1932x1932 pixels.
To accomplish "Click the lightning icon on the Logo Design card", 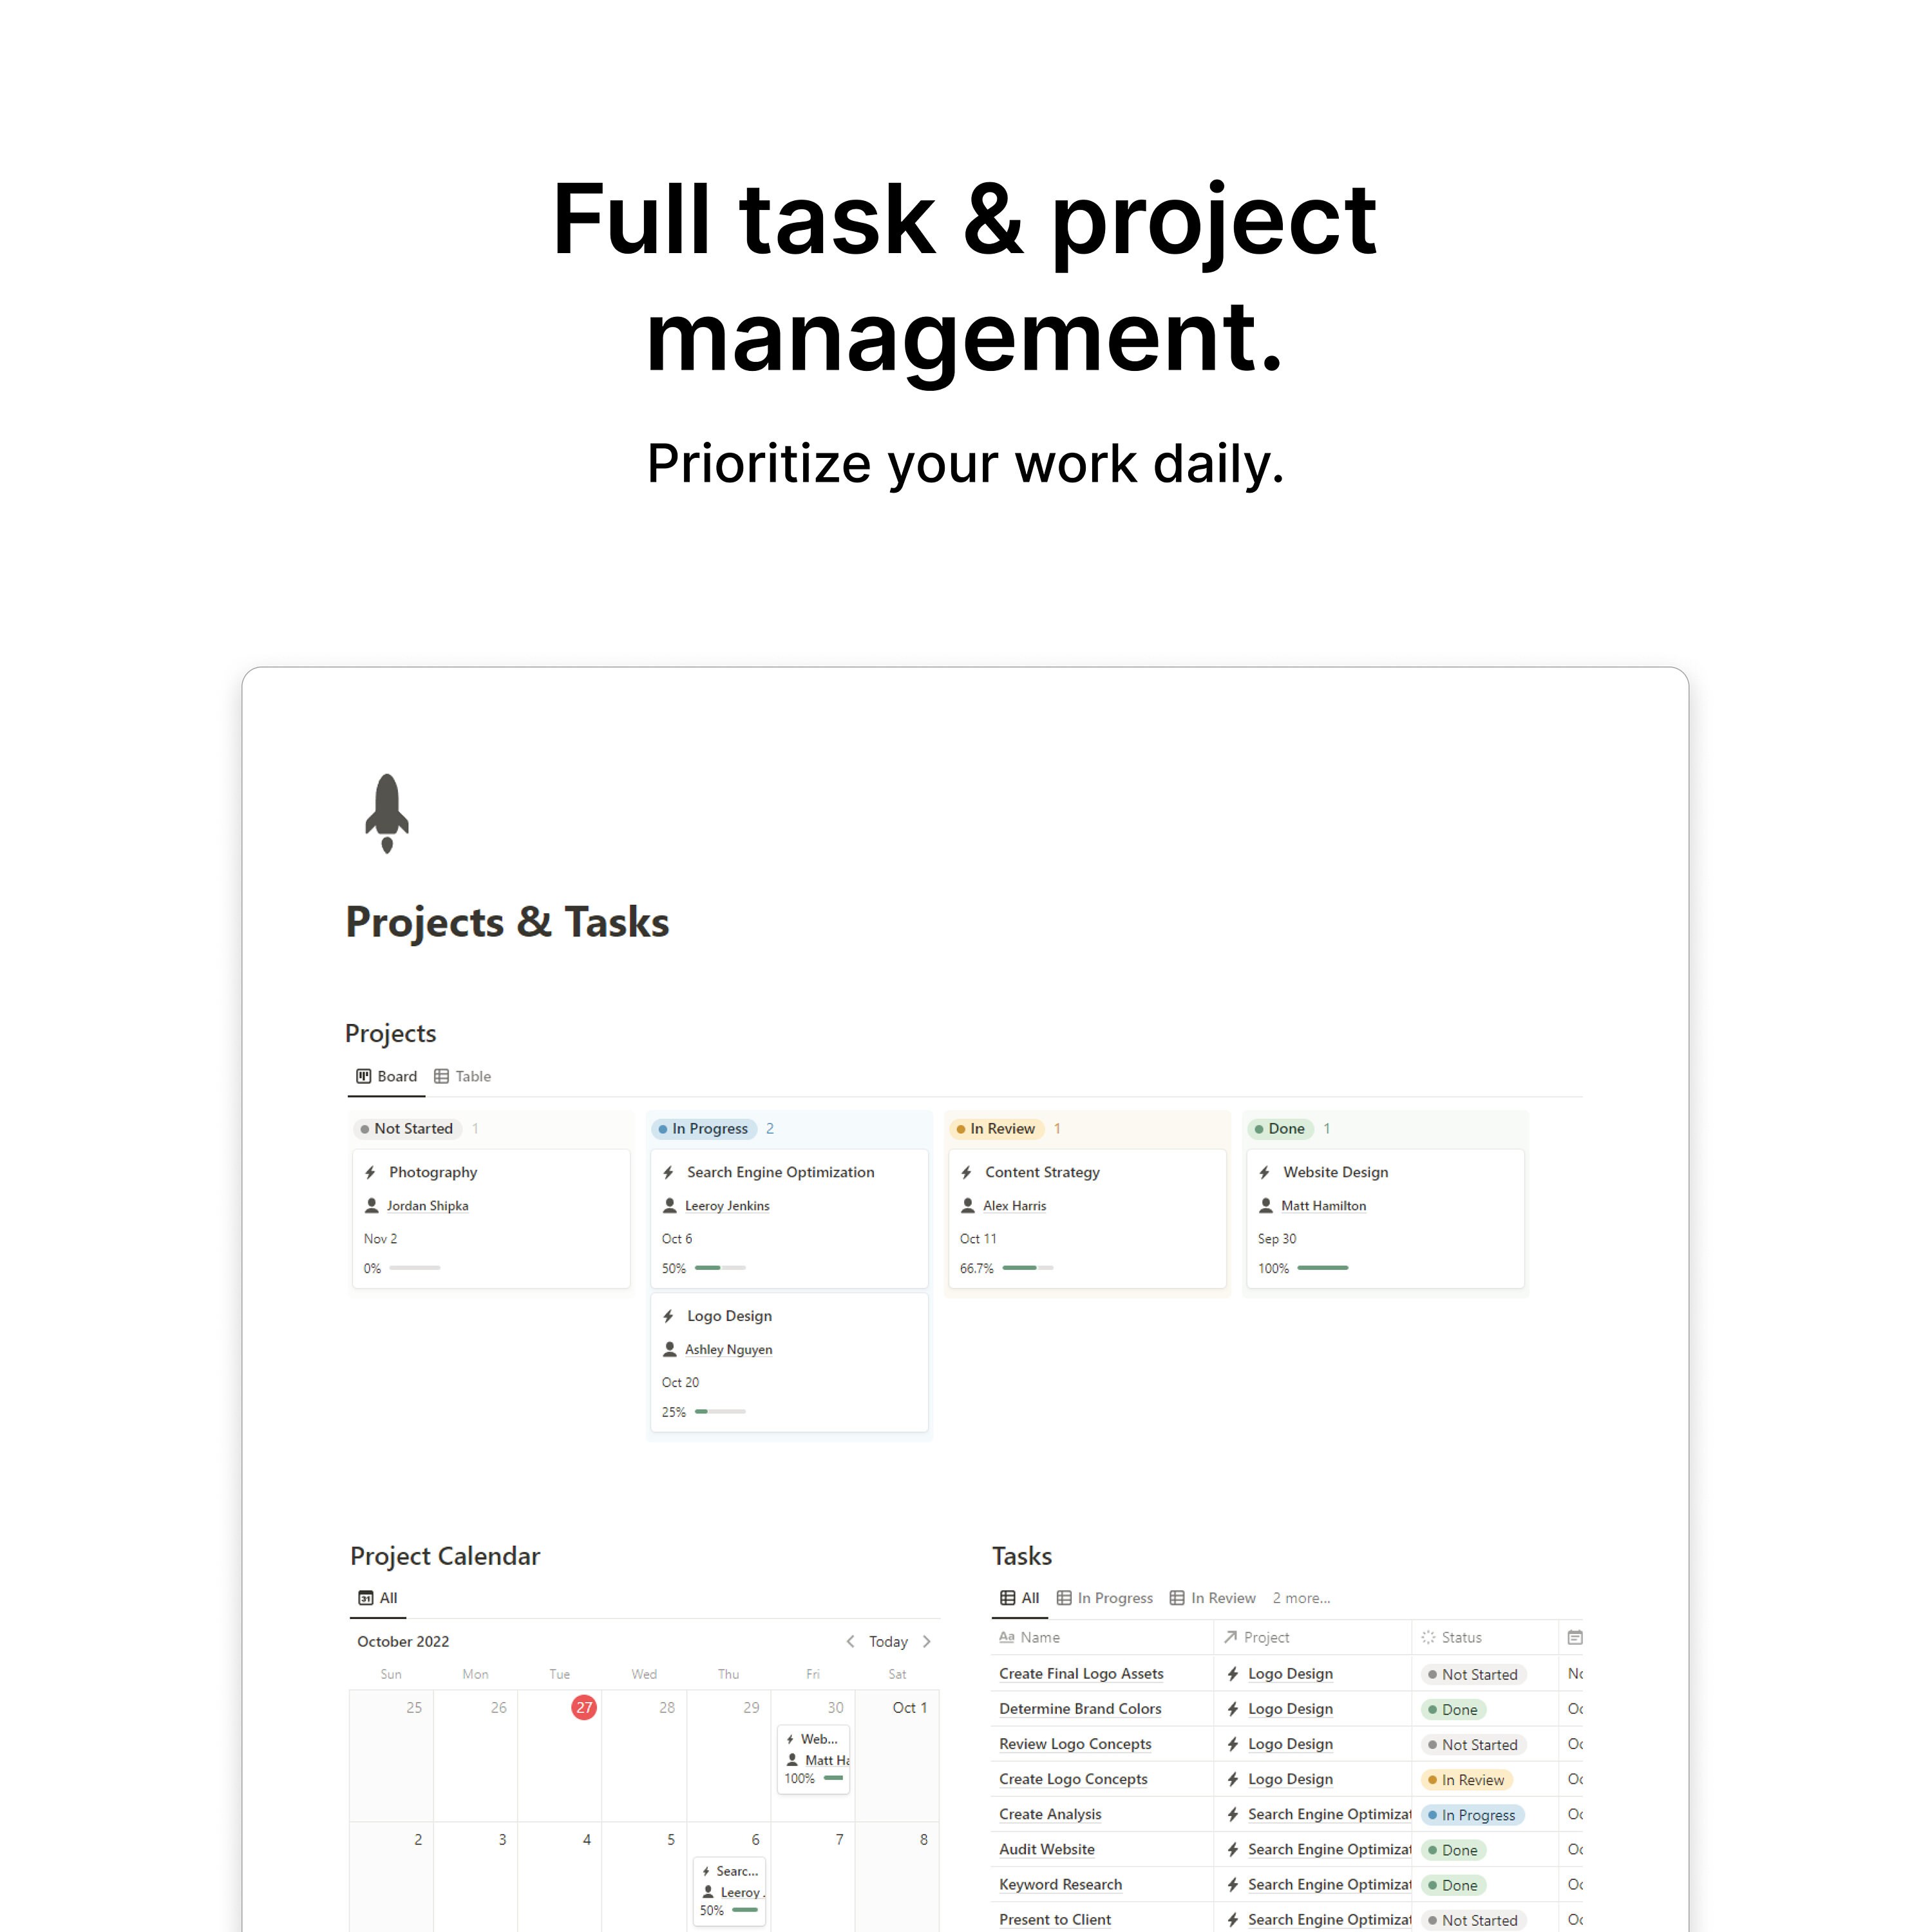I will (668, 1315).
